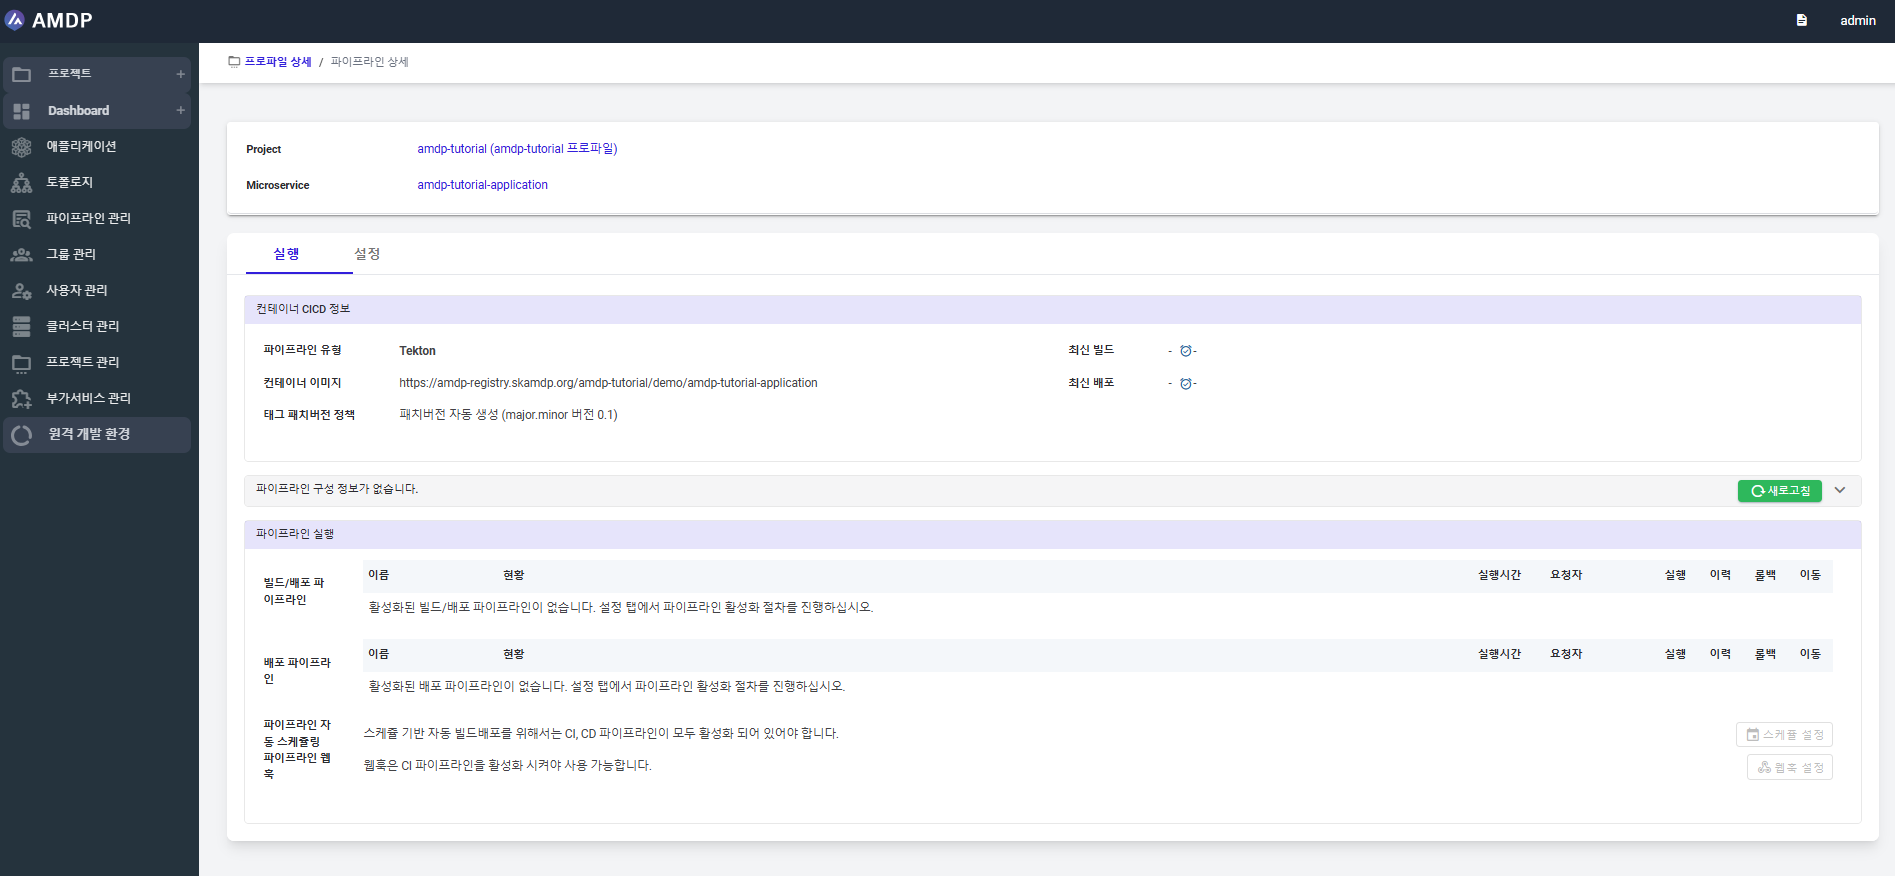
Task: Click the 파이프라인 관리 sidebar icon
Action: [21, 218]
